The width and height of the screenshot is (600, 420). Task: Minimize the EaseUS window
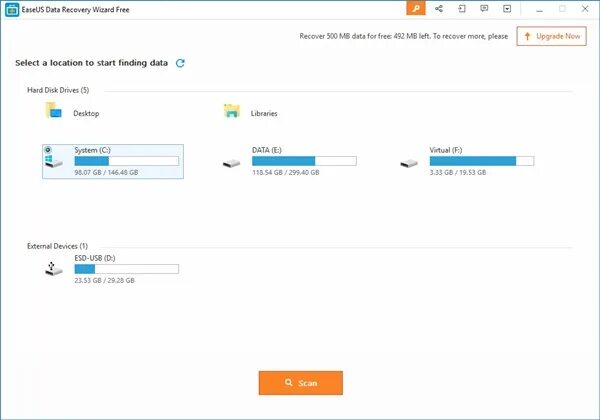tap(540, 9)
